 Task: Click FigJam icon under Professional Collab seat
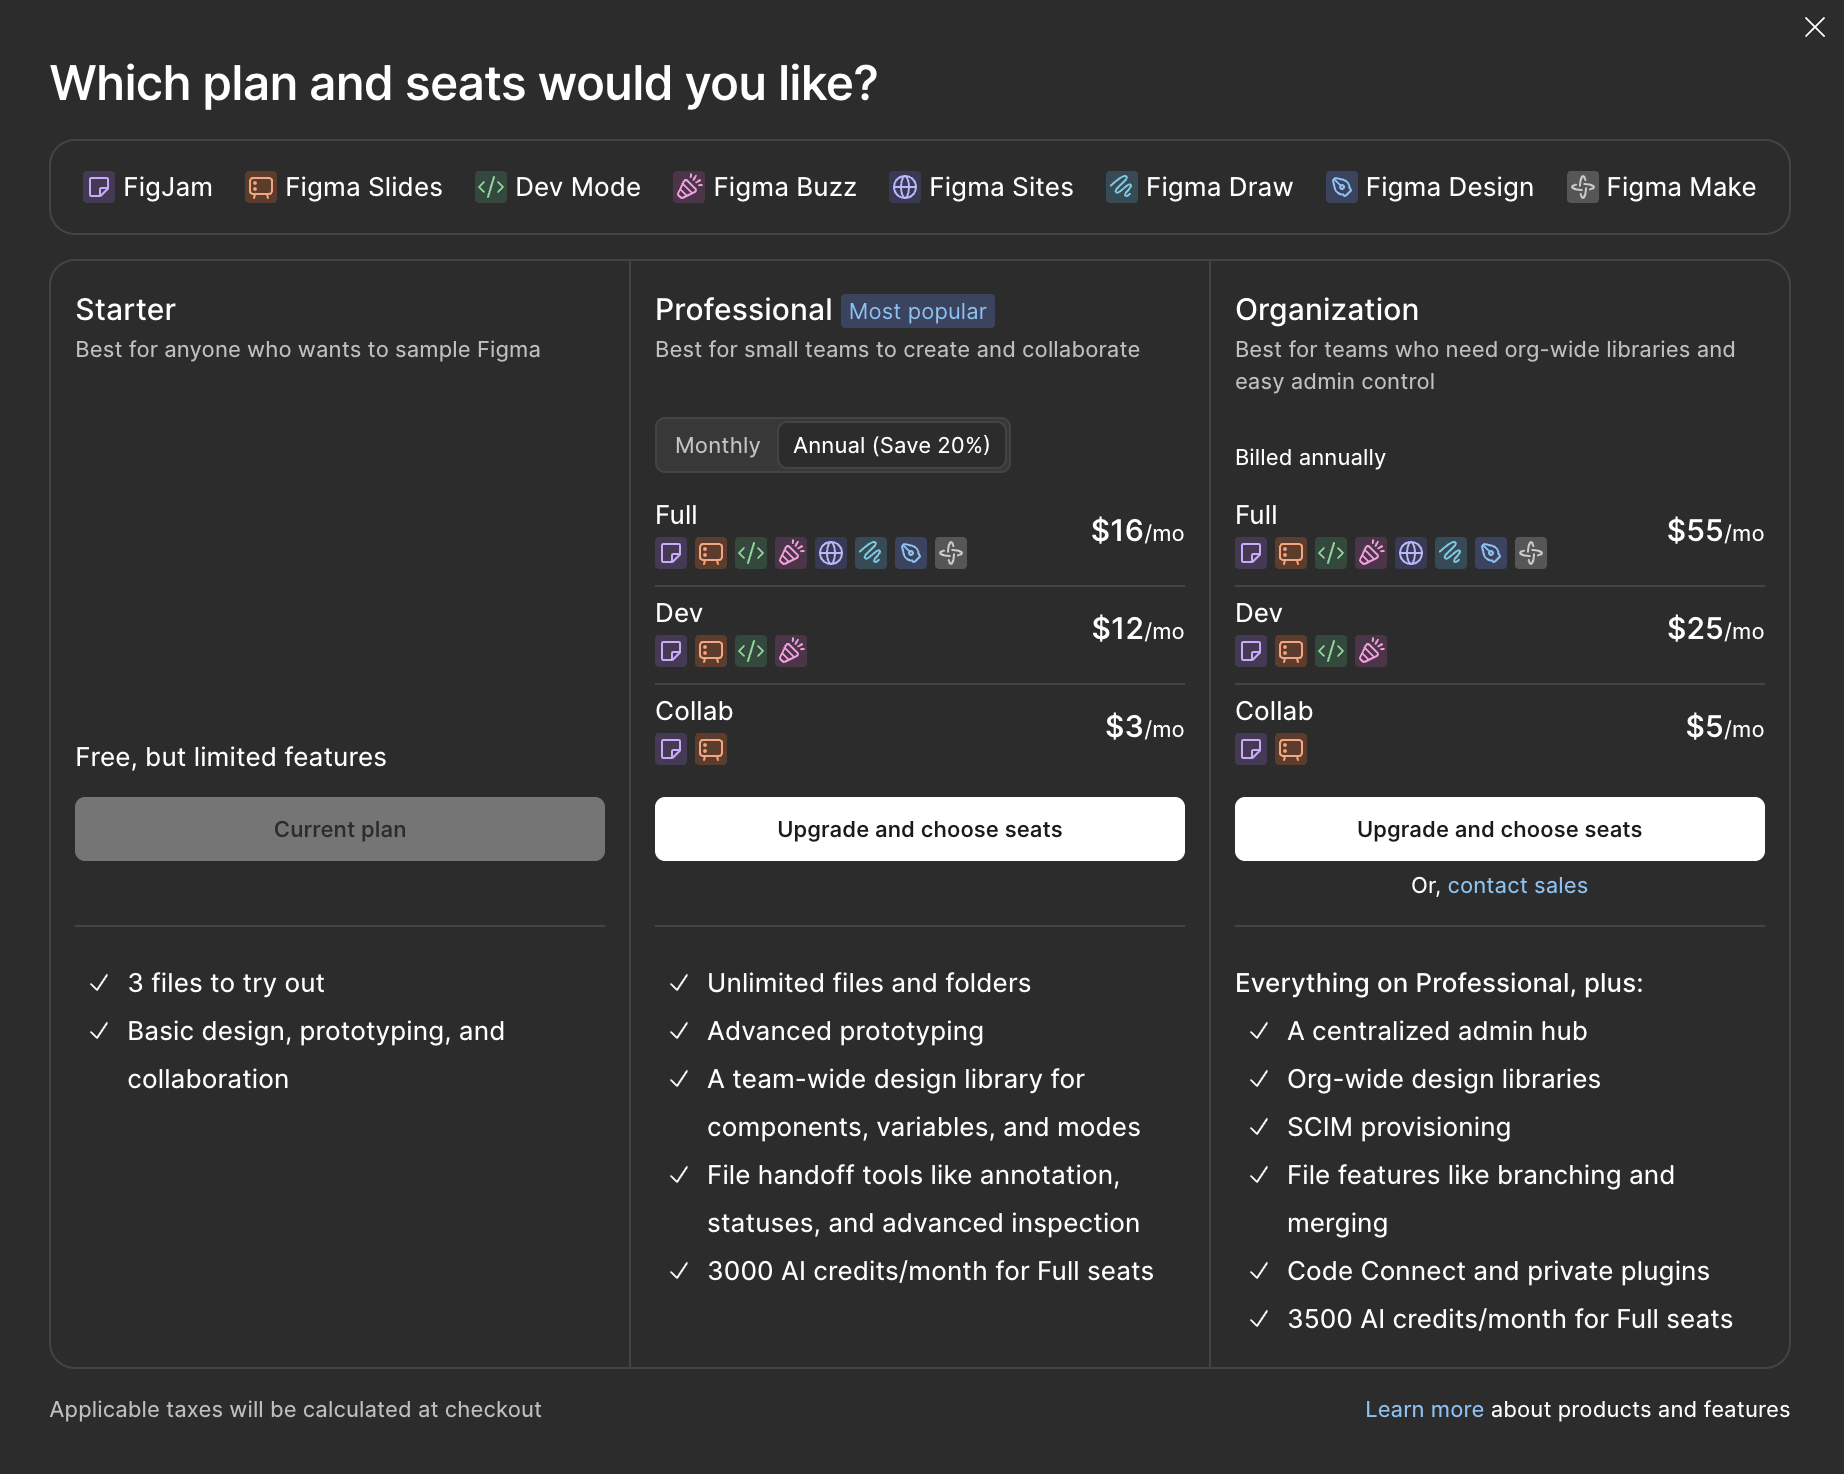pos(671,749)
